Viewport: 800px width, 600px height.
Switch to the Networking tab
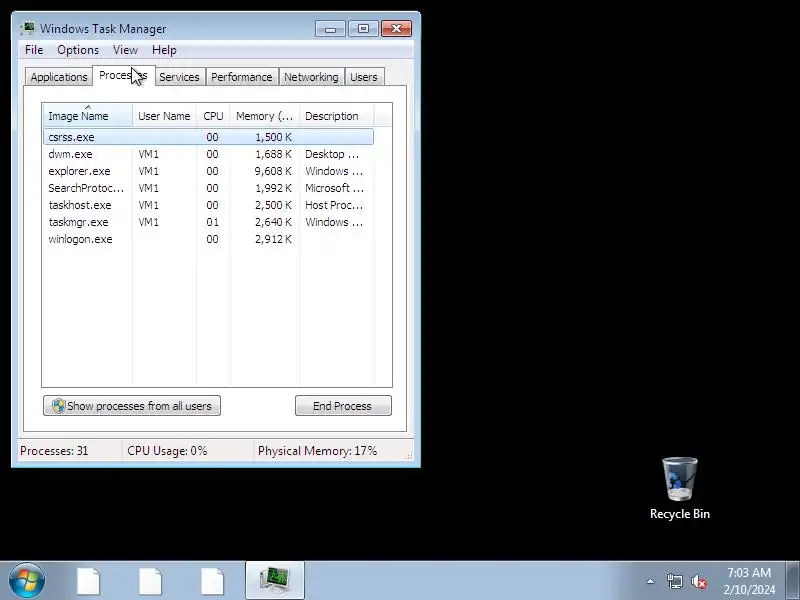pos(311,77)
